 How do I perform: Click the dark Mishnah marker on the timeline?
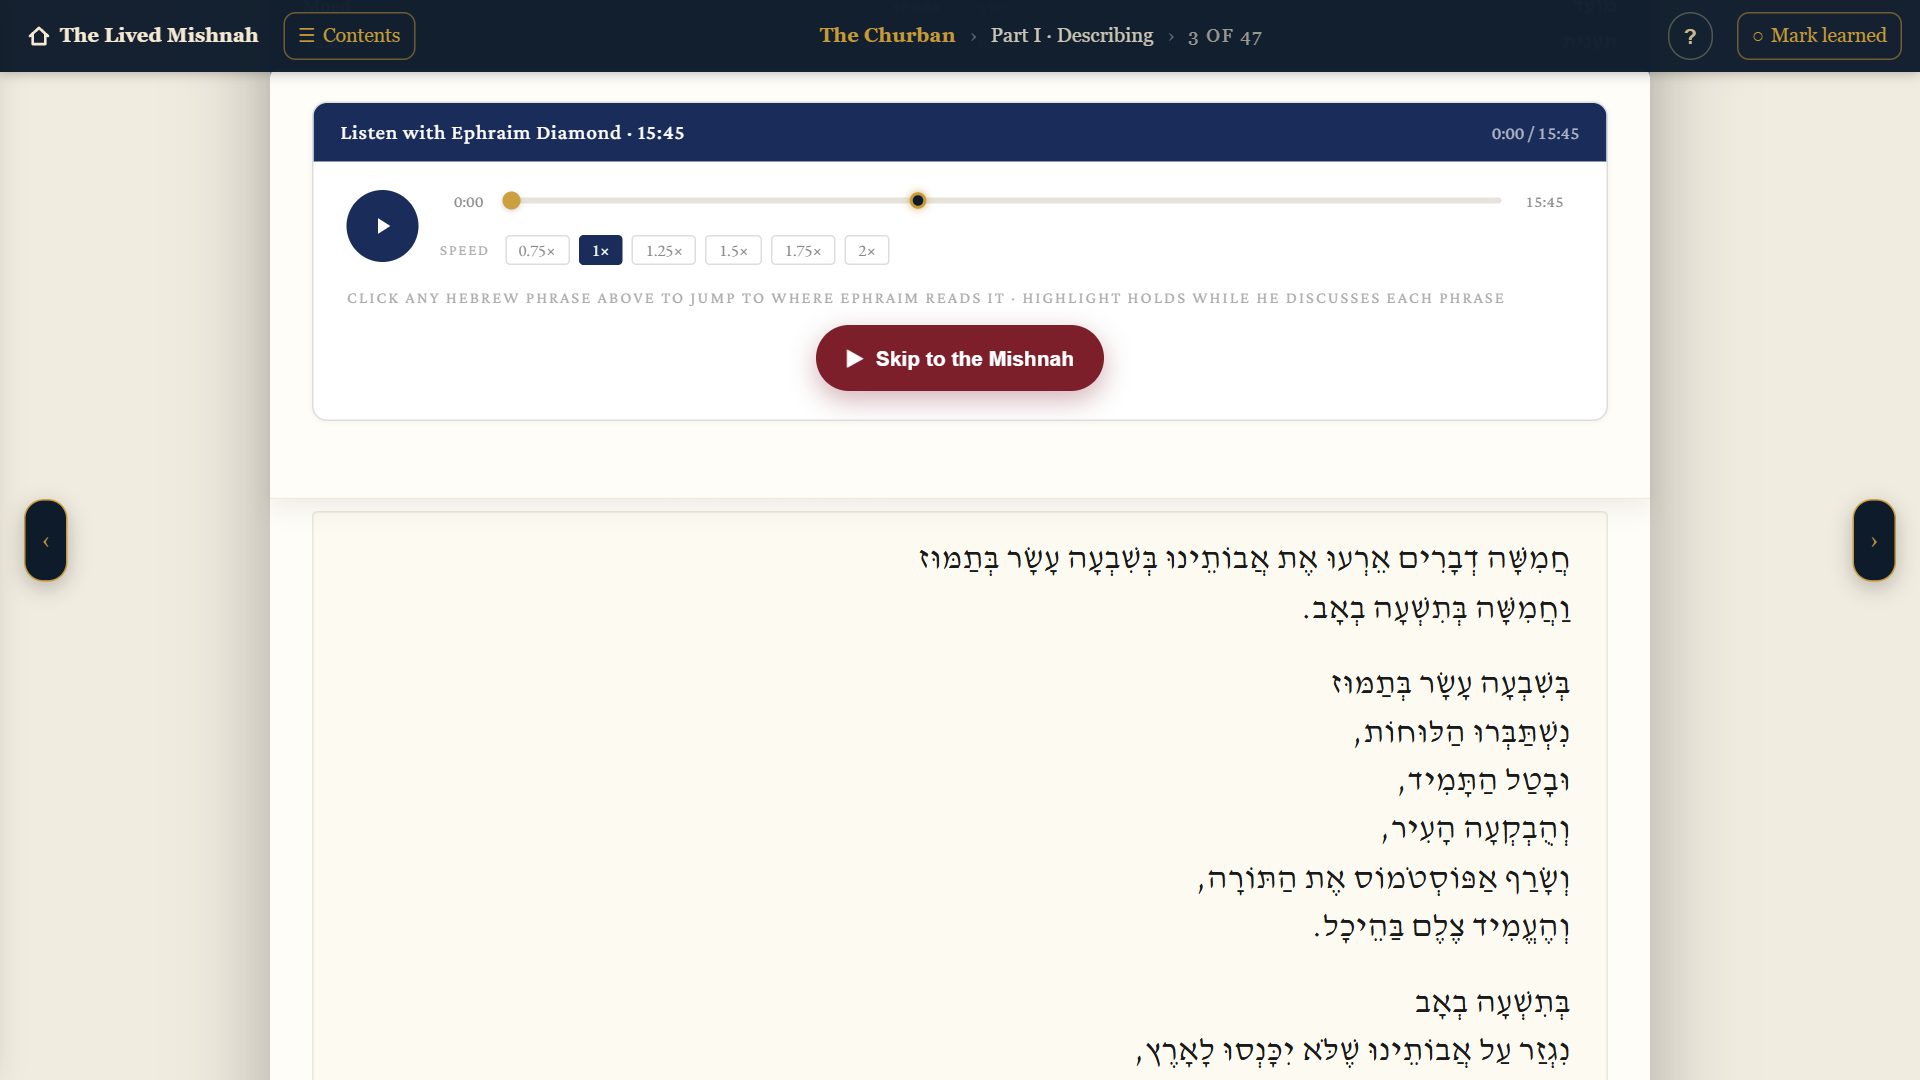(917, 201)
